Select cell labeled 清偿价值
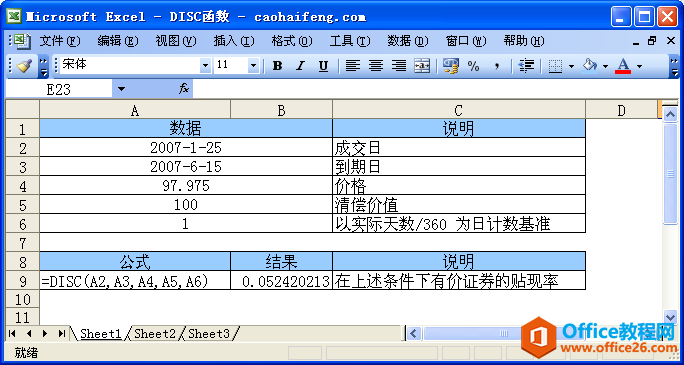 458,204
